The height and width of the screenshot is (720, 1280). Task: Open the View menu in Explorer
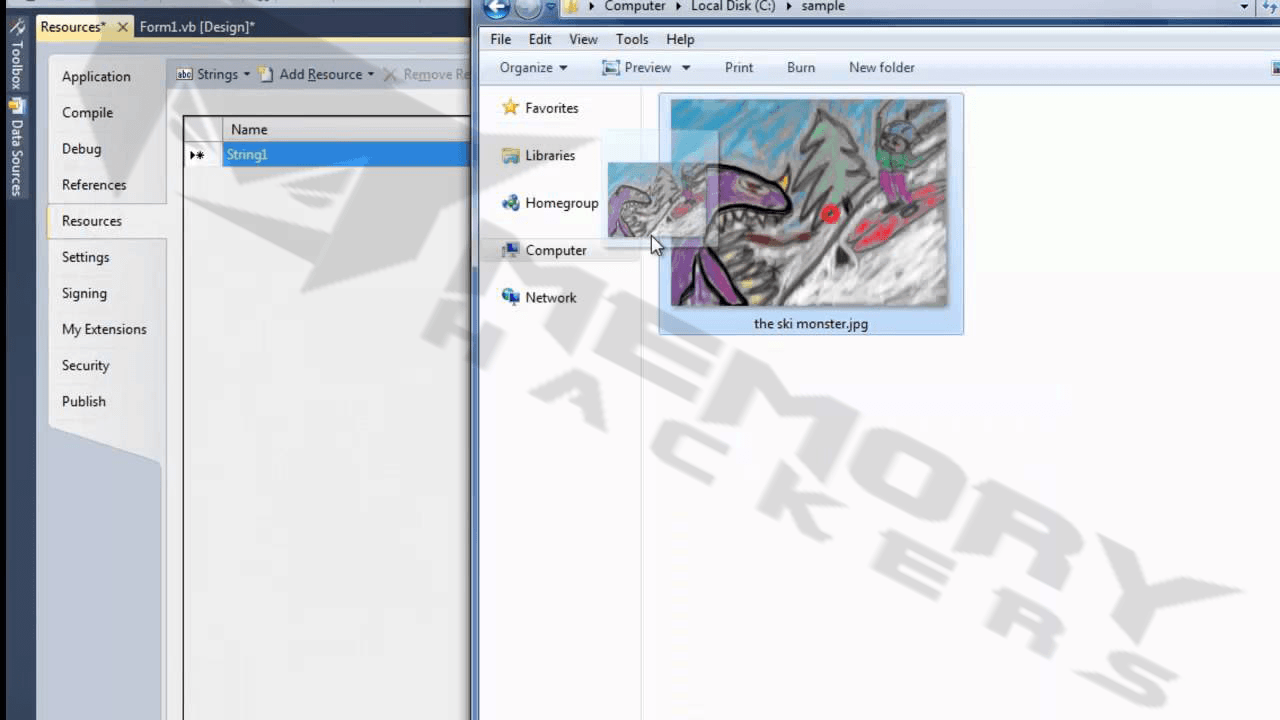(x=583, y=39)
